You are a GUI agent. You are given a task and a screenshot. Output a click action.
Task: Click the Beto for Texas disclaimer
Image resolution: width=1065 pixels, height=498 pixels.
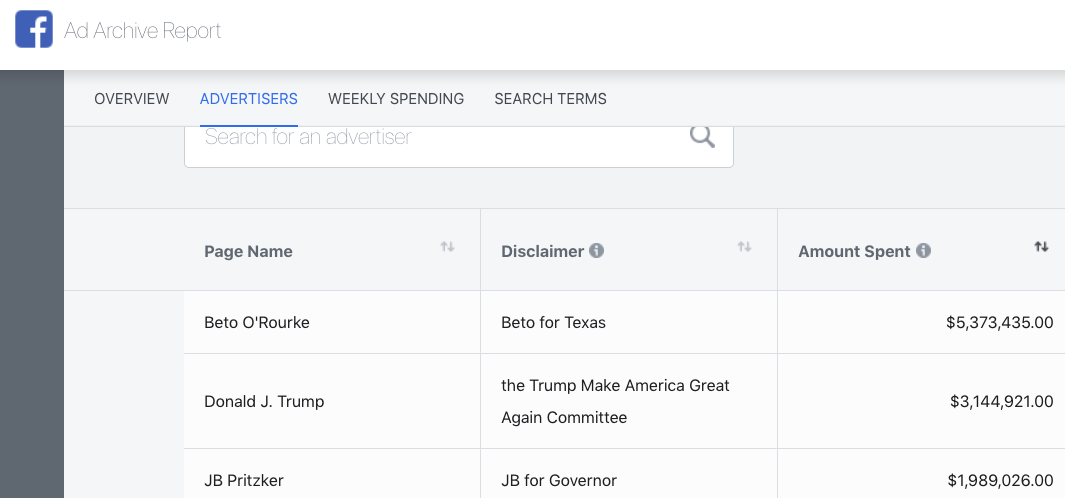click(x=553, y=322)
